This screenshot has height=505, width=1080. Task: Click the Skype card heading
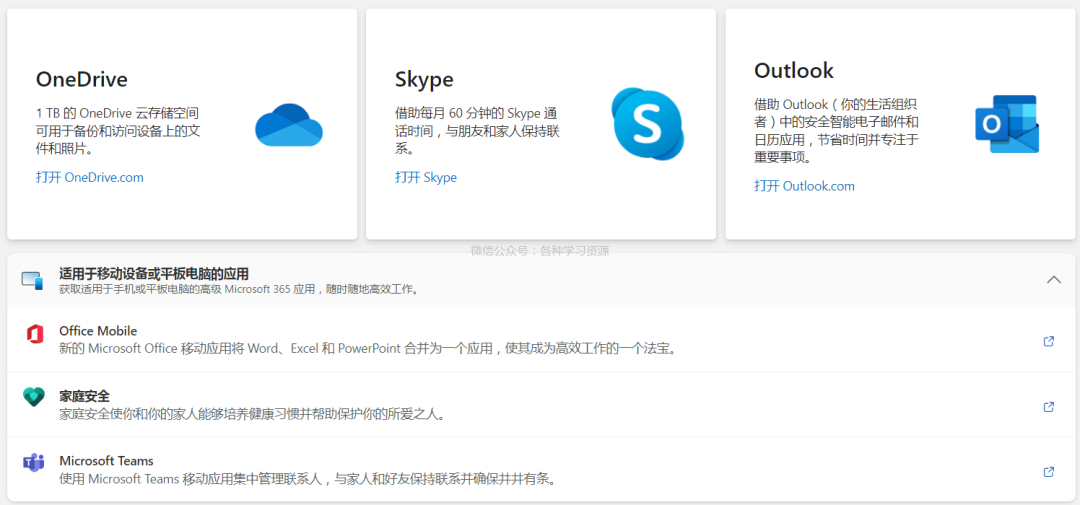(x=424, y=79)
